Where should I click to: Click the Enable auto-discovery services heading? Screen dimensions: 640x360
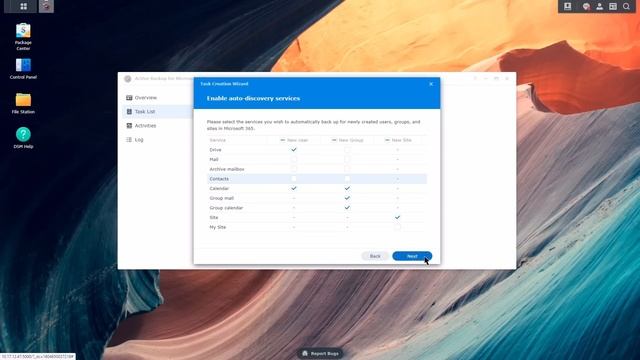[253, 98]
